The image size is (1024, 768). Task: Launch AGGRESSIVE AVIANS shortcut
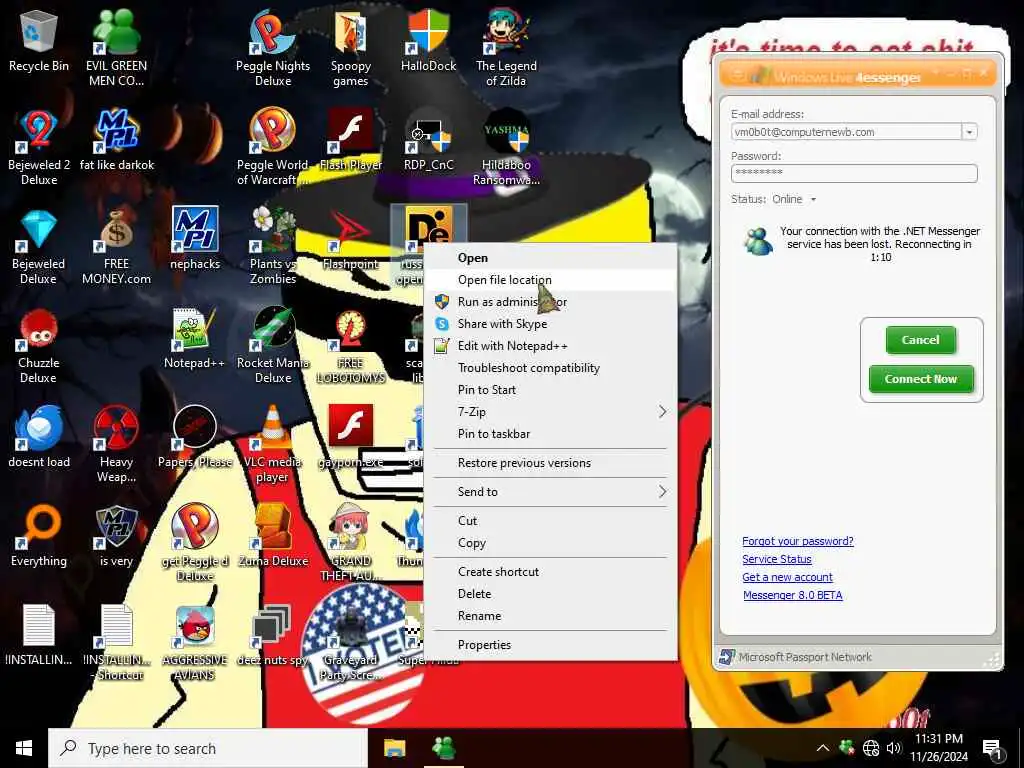[x=195, y=643]
